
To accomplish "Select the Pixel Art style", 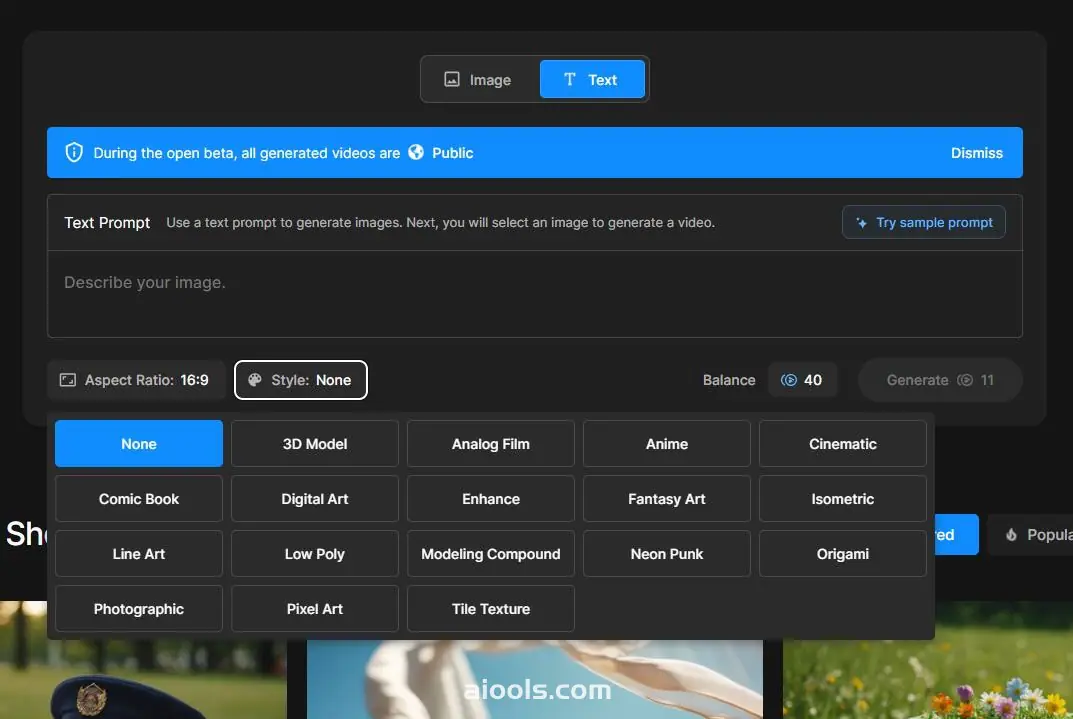I will tap(315, 609).
